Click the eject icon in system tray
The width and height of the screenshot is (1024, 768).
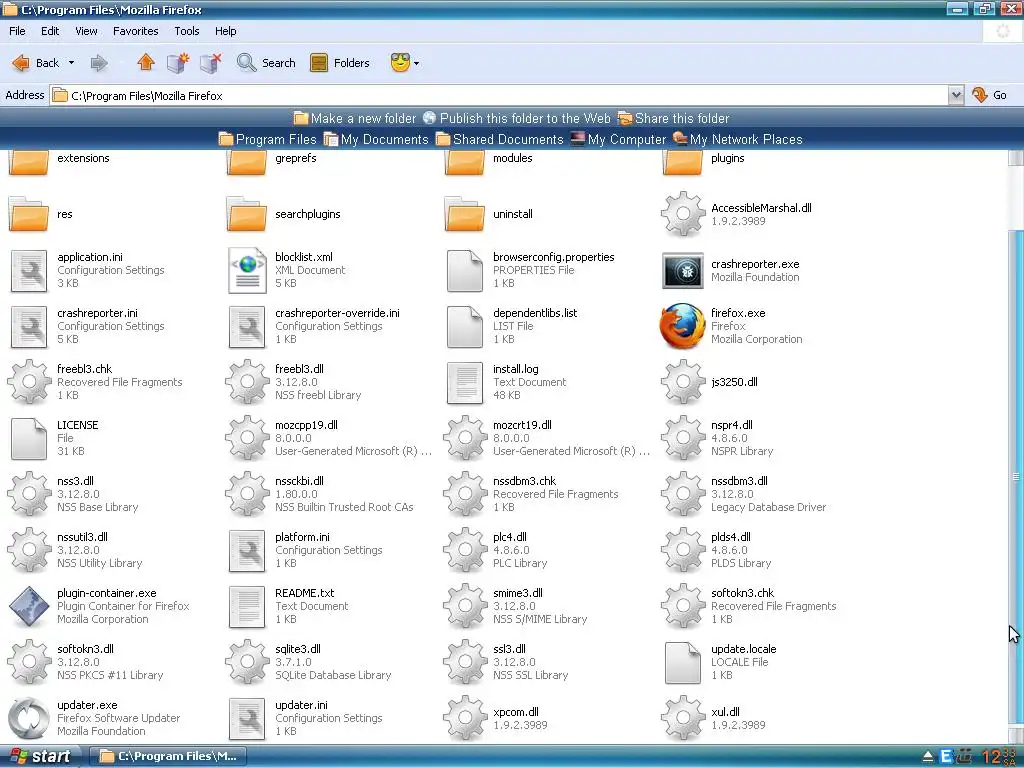click(927, 757)
